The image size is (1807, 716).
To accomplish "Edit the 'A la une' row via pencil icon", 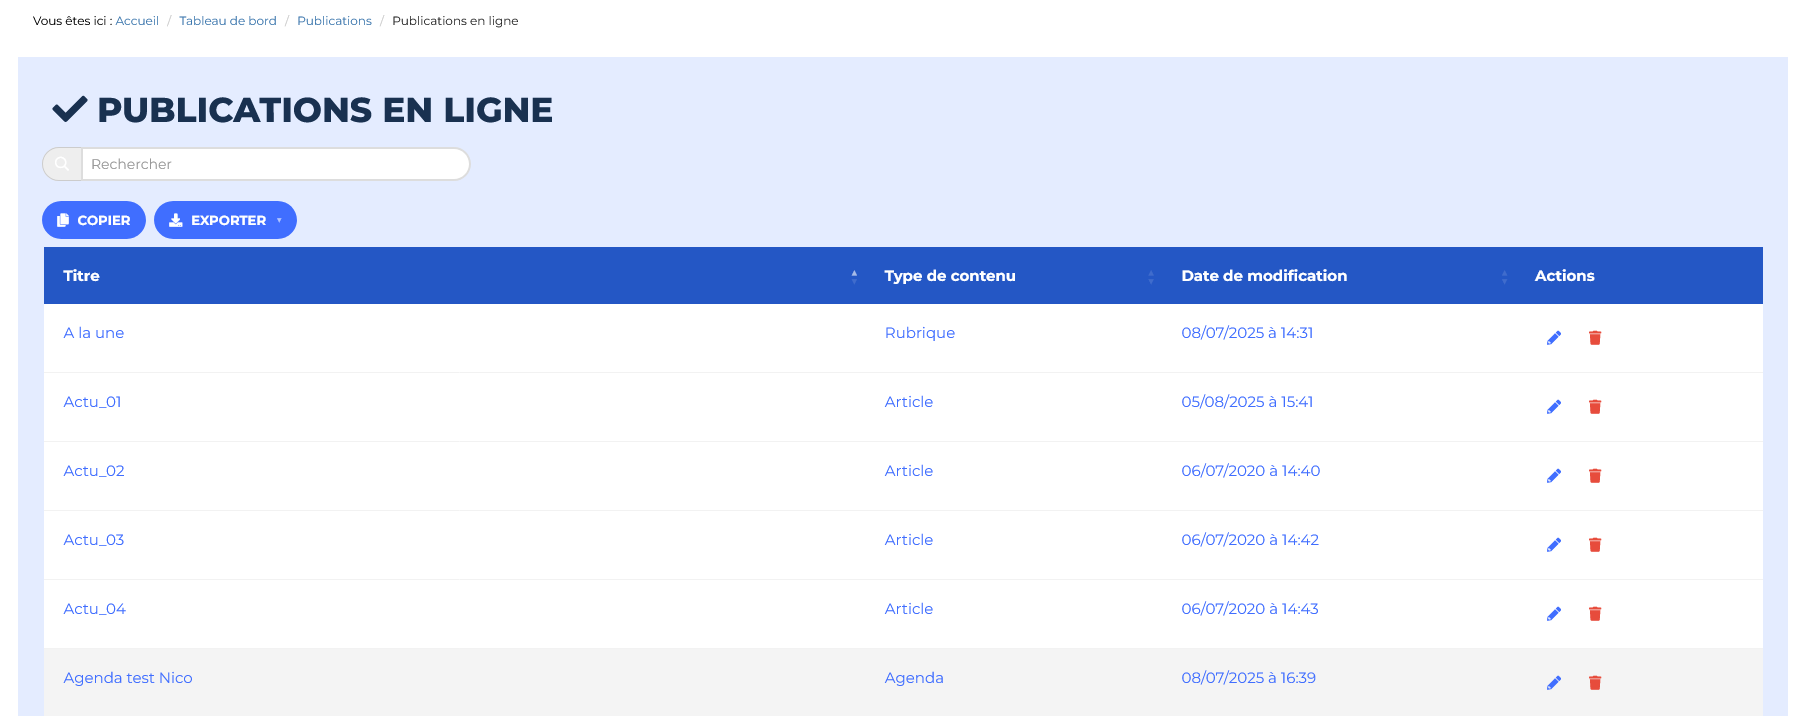I will tap(1553, 338).
